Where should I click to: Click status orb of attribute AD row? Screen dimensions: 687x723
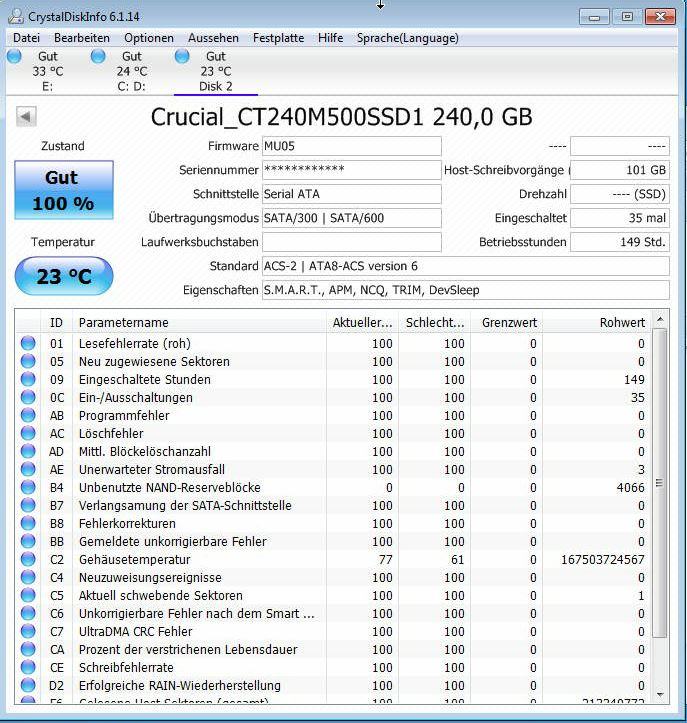coord(28,451)
